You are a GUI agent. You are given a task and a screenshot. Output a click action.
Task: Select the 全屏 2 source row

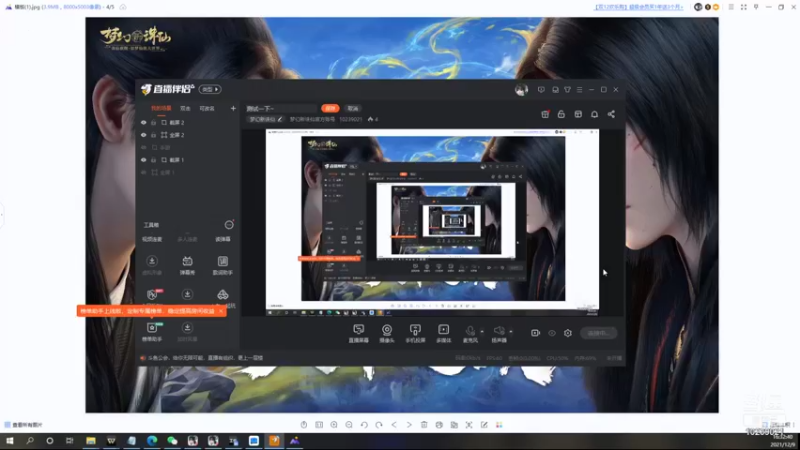[188, 135]
